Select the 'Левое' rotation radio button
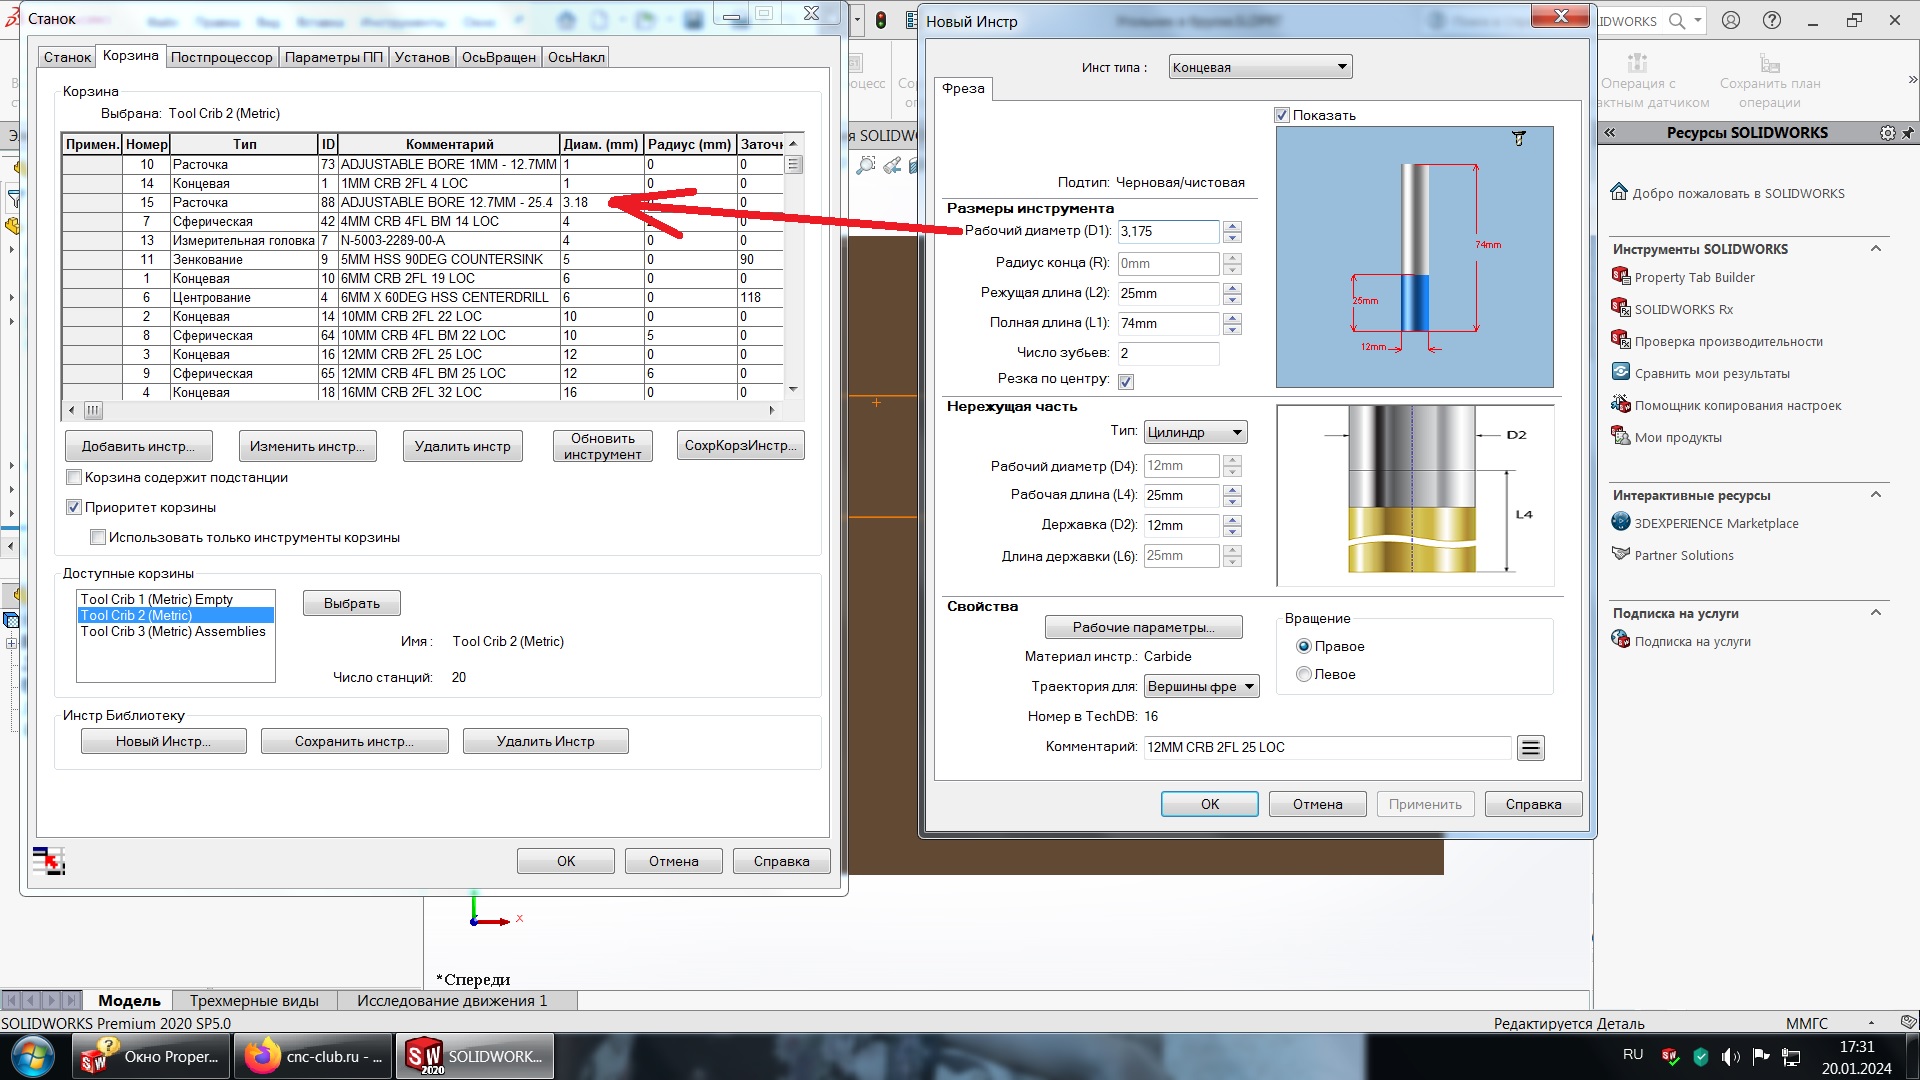The width and height of the screenshot is (1920, 1080). 1304,674
